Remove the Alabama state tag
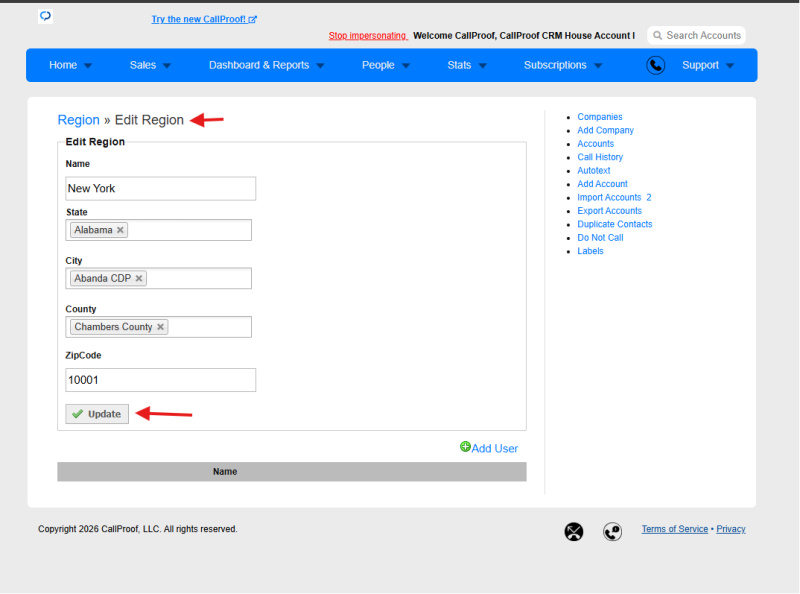The height and width of the screenshot is (594, 800). 120,230
